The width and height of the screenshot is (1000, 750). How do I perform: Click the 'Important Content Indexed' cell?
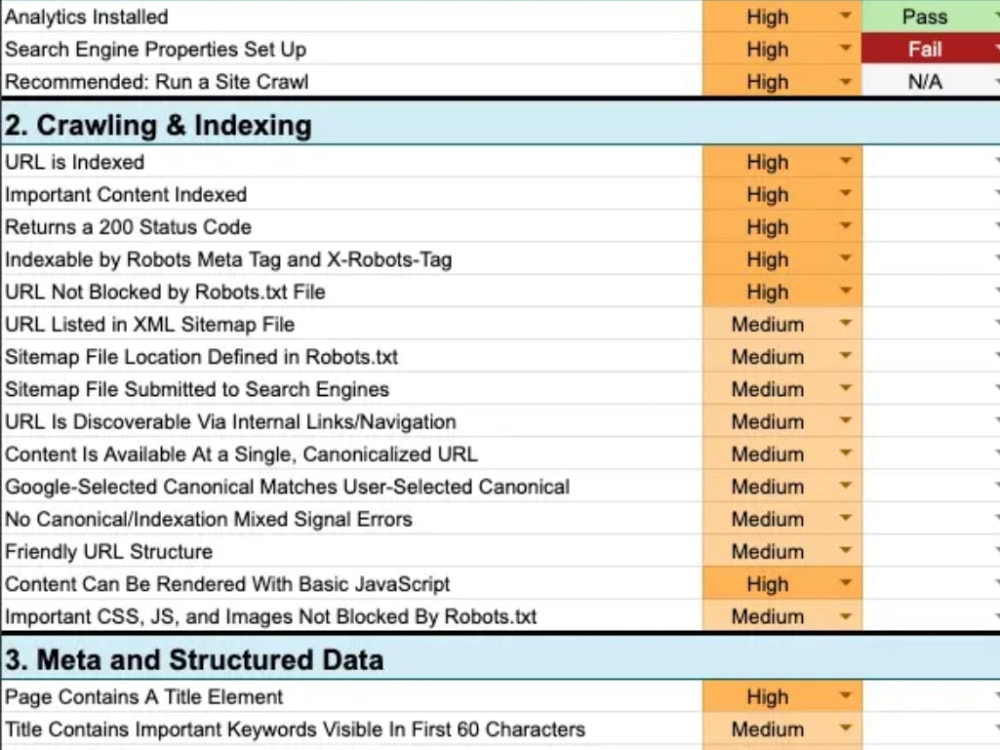(x=351, y=194)
